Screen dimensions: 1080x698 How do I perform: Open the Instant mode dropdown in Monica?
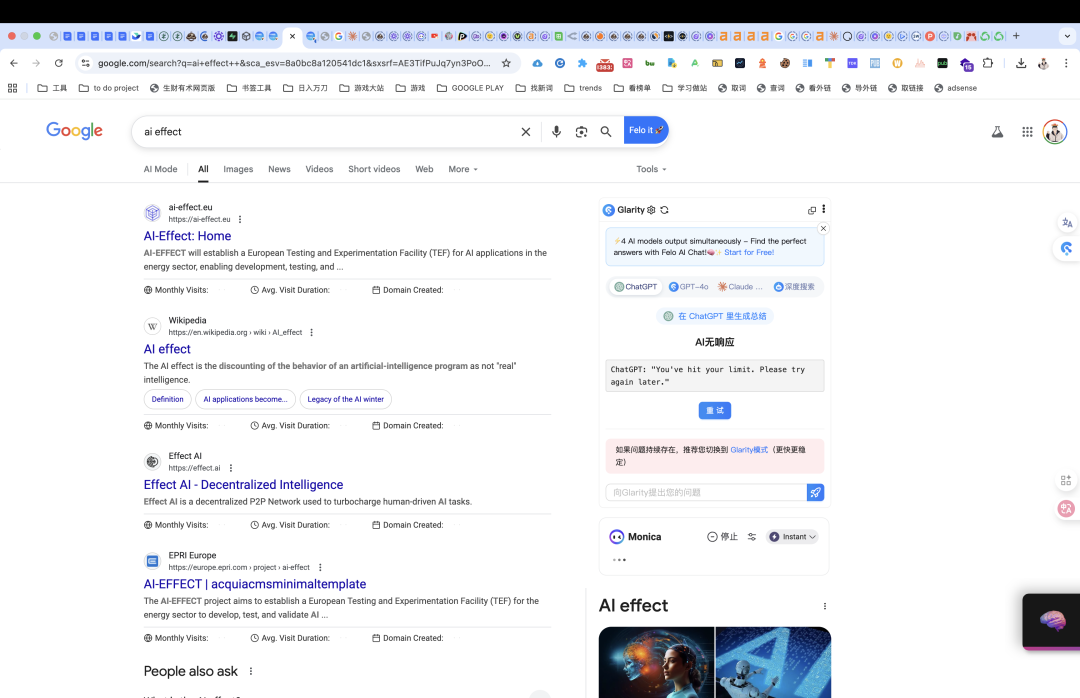[x=792, y=537]
